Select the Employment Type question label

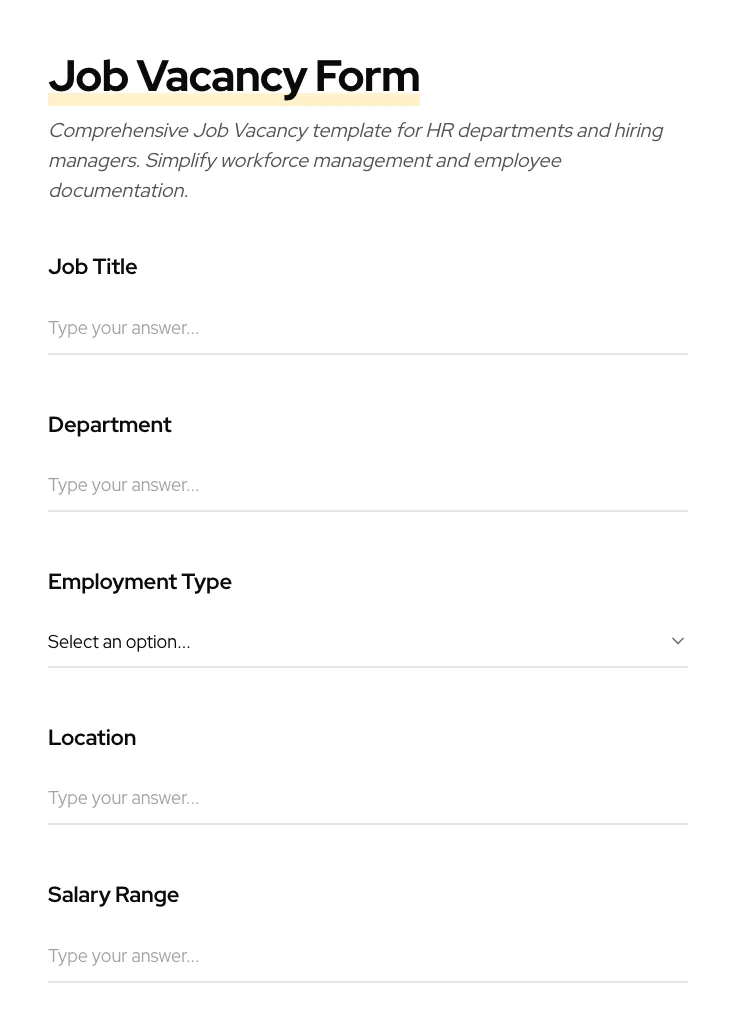pyautogui.click(x=140, y=582)
